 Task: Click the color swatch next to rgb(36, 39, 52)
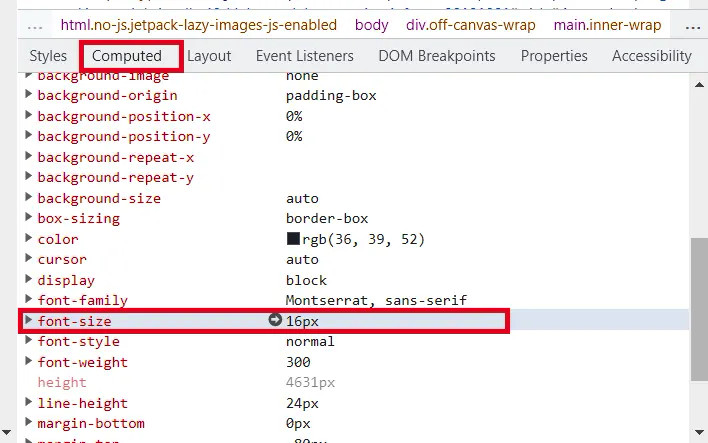click(x=293, y=239)
